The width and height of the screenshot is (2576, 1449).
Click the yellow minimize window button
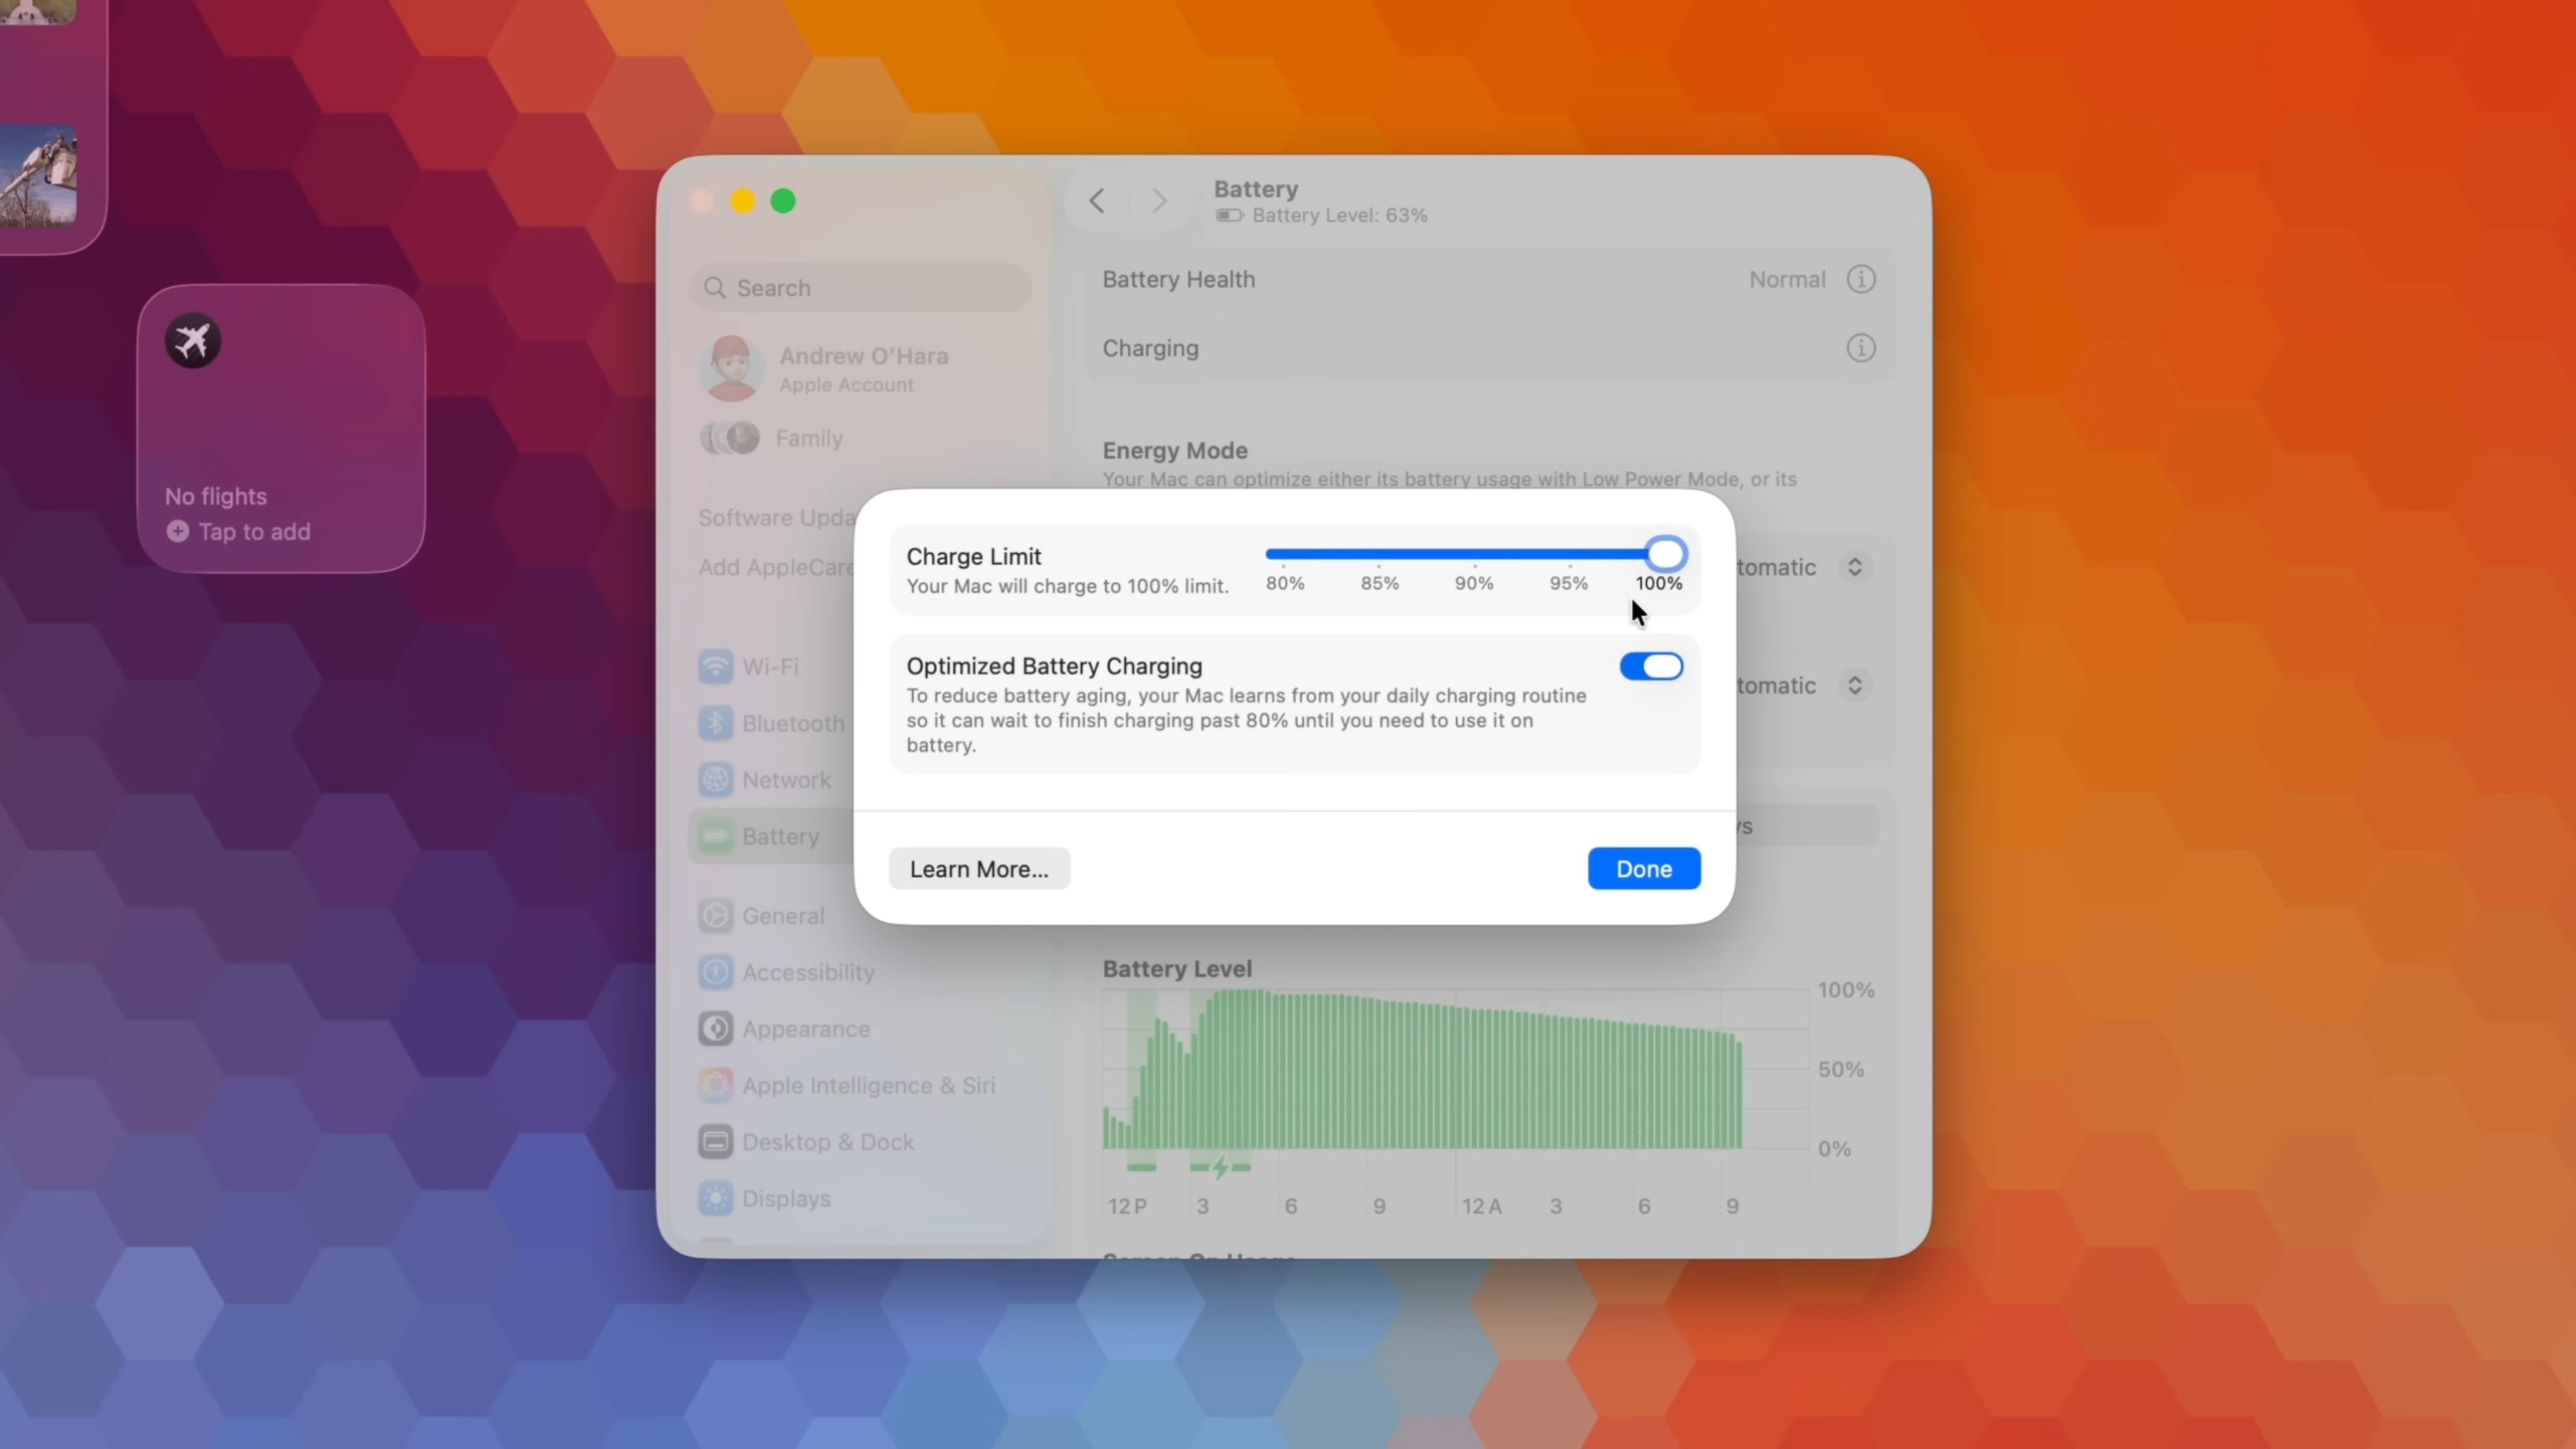[742, 201]
